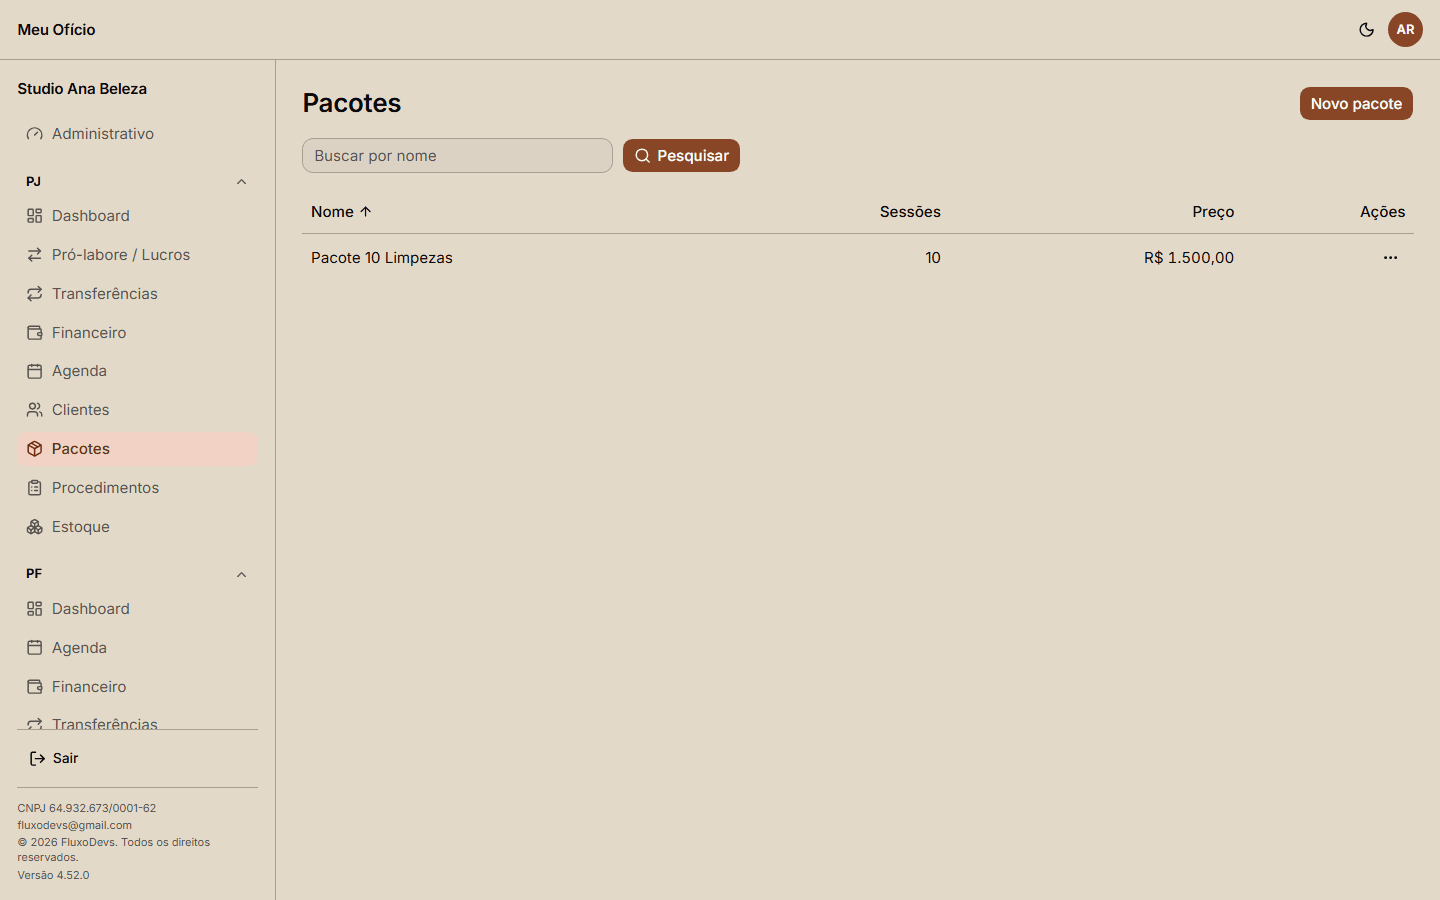Image resolution: width=1440 pixels, height=900 pixels.
Task: Sort table by Nome column
Action: (341, 212)
